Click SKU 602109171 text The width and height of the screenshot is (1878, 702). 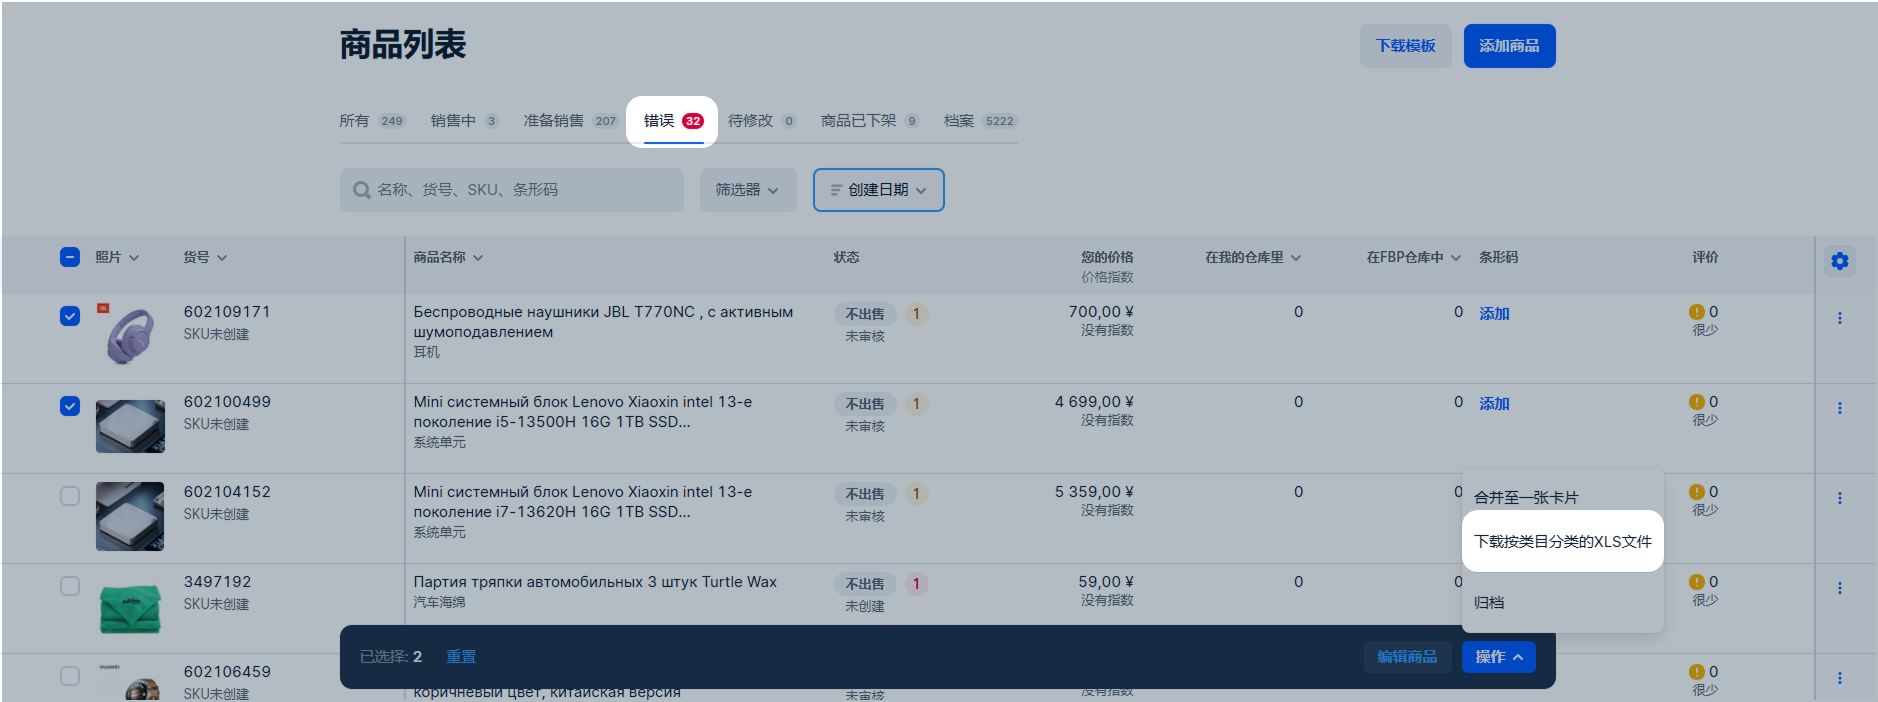pyautogui.click(x=227, y=312)
